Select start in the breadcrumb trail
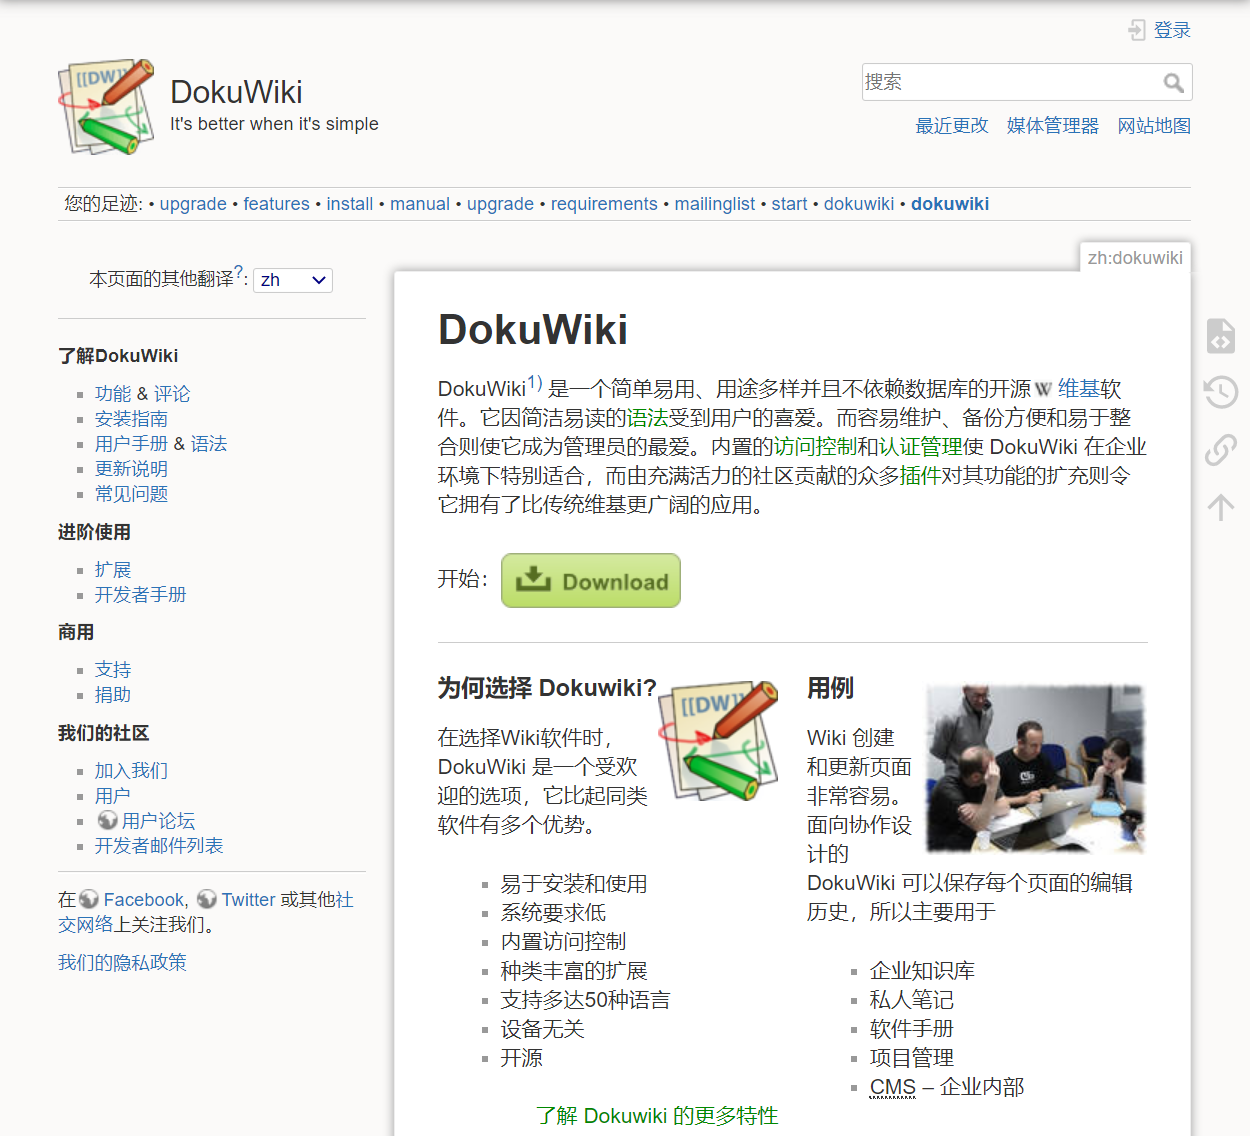 click(789, 203)
